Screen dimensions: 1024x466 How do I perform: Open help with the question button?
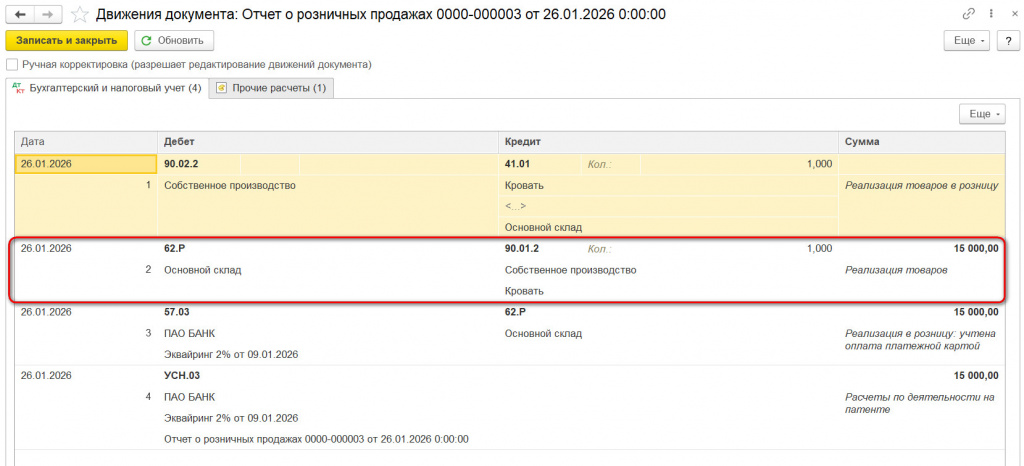1008,40
